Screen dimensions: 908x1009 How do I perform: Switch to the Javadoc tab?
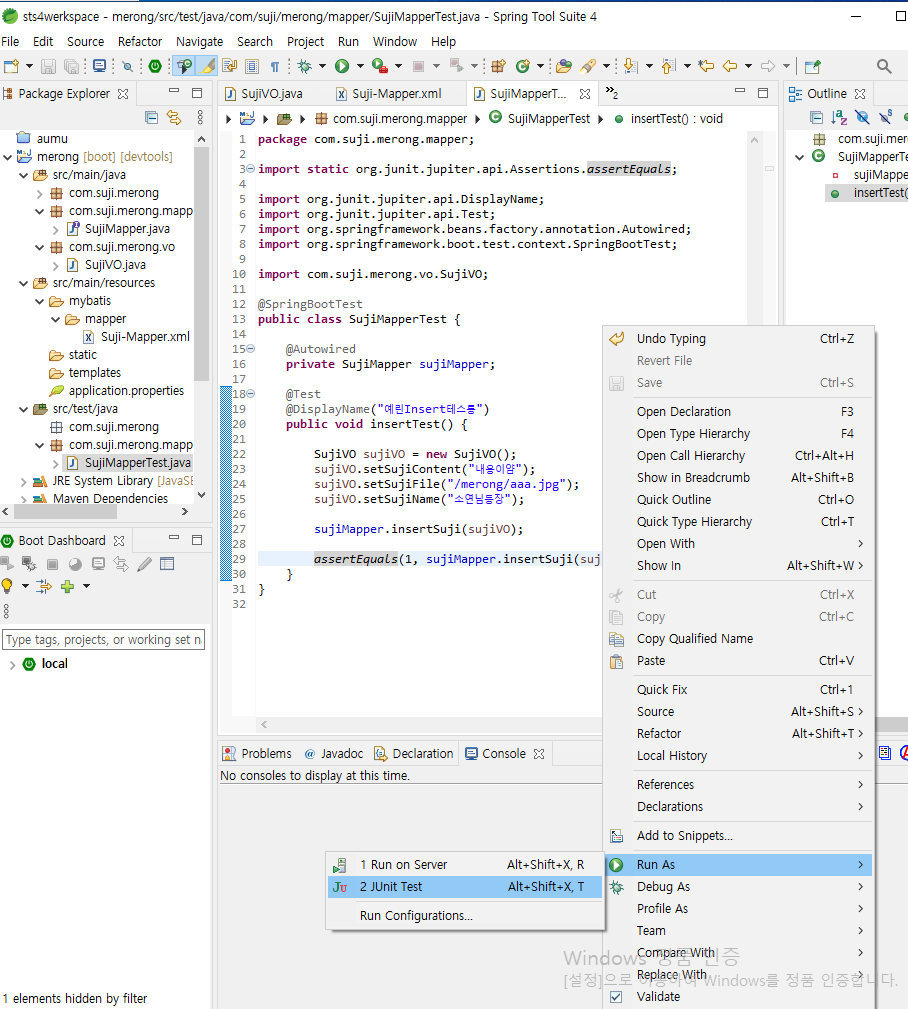(x=333, y=754)
